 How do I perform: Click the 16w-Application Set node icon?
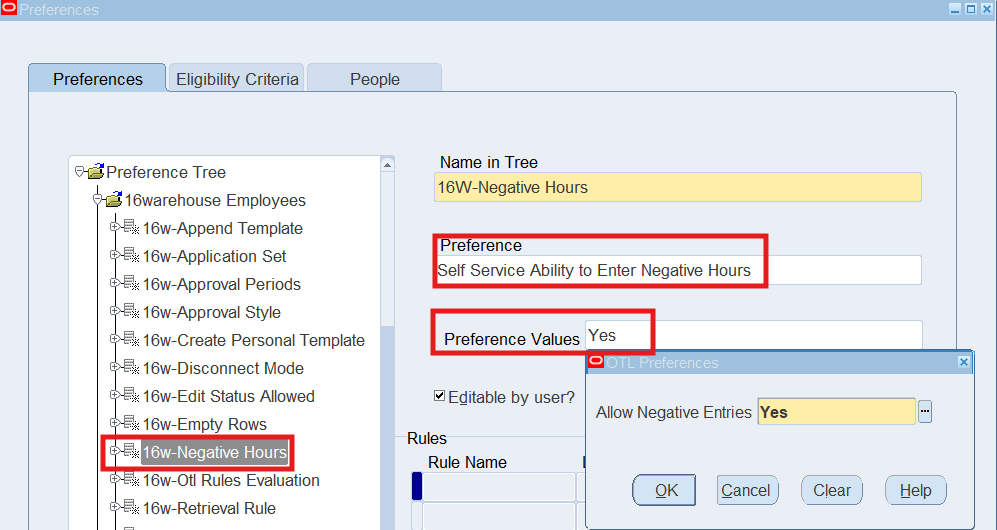pyautogui.click(x=131, y=256)
